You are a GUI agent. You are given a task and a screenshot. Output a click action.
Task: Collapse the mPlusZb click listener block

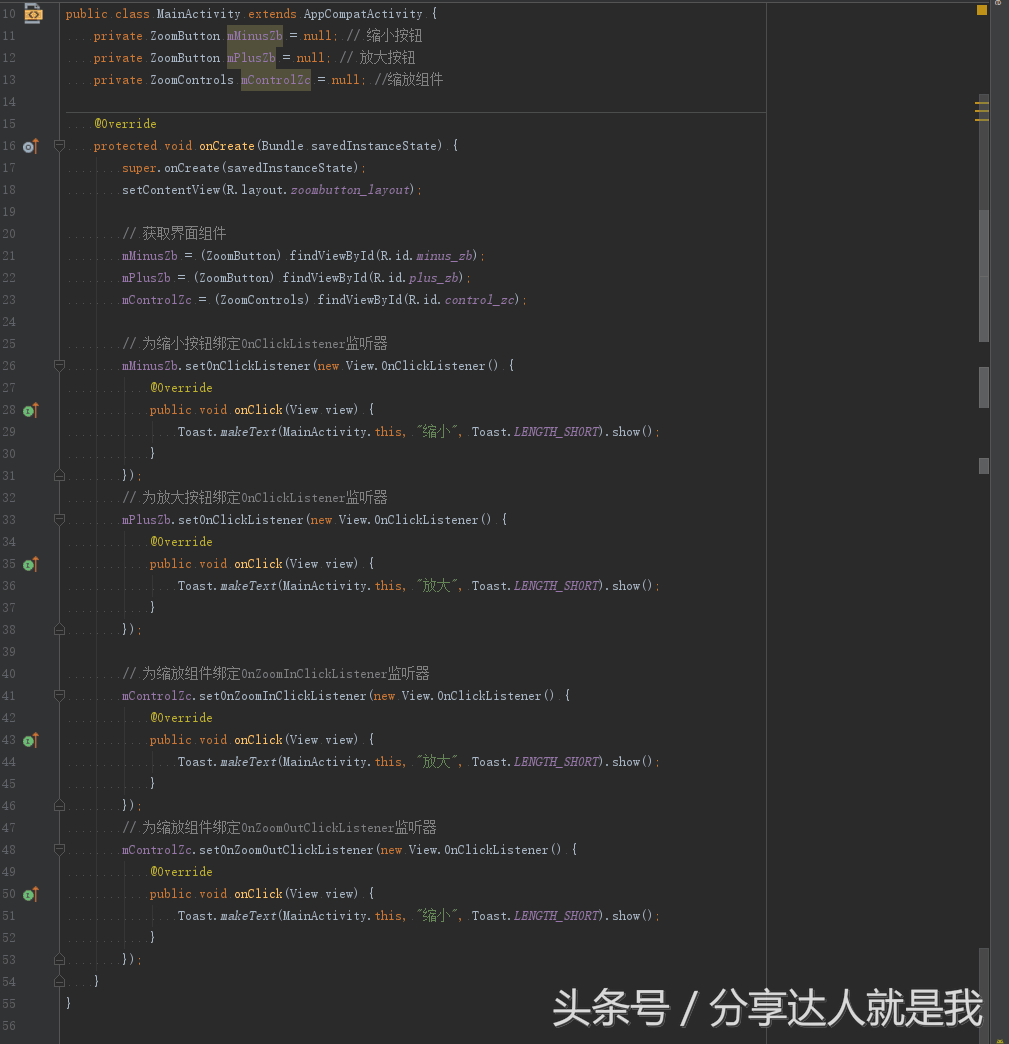58,519
